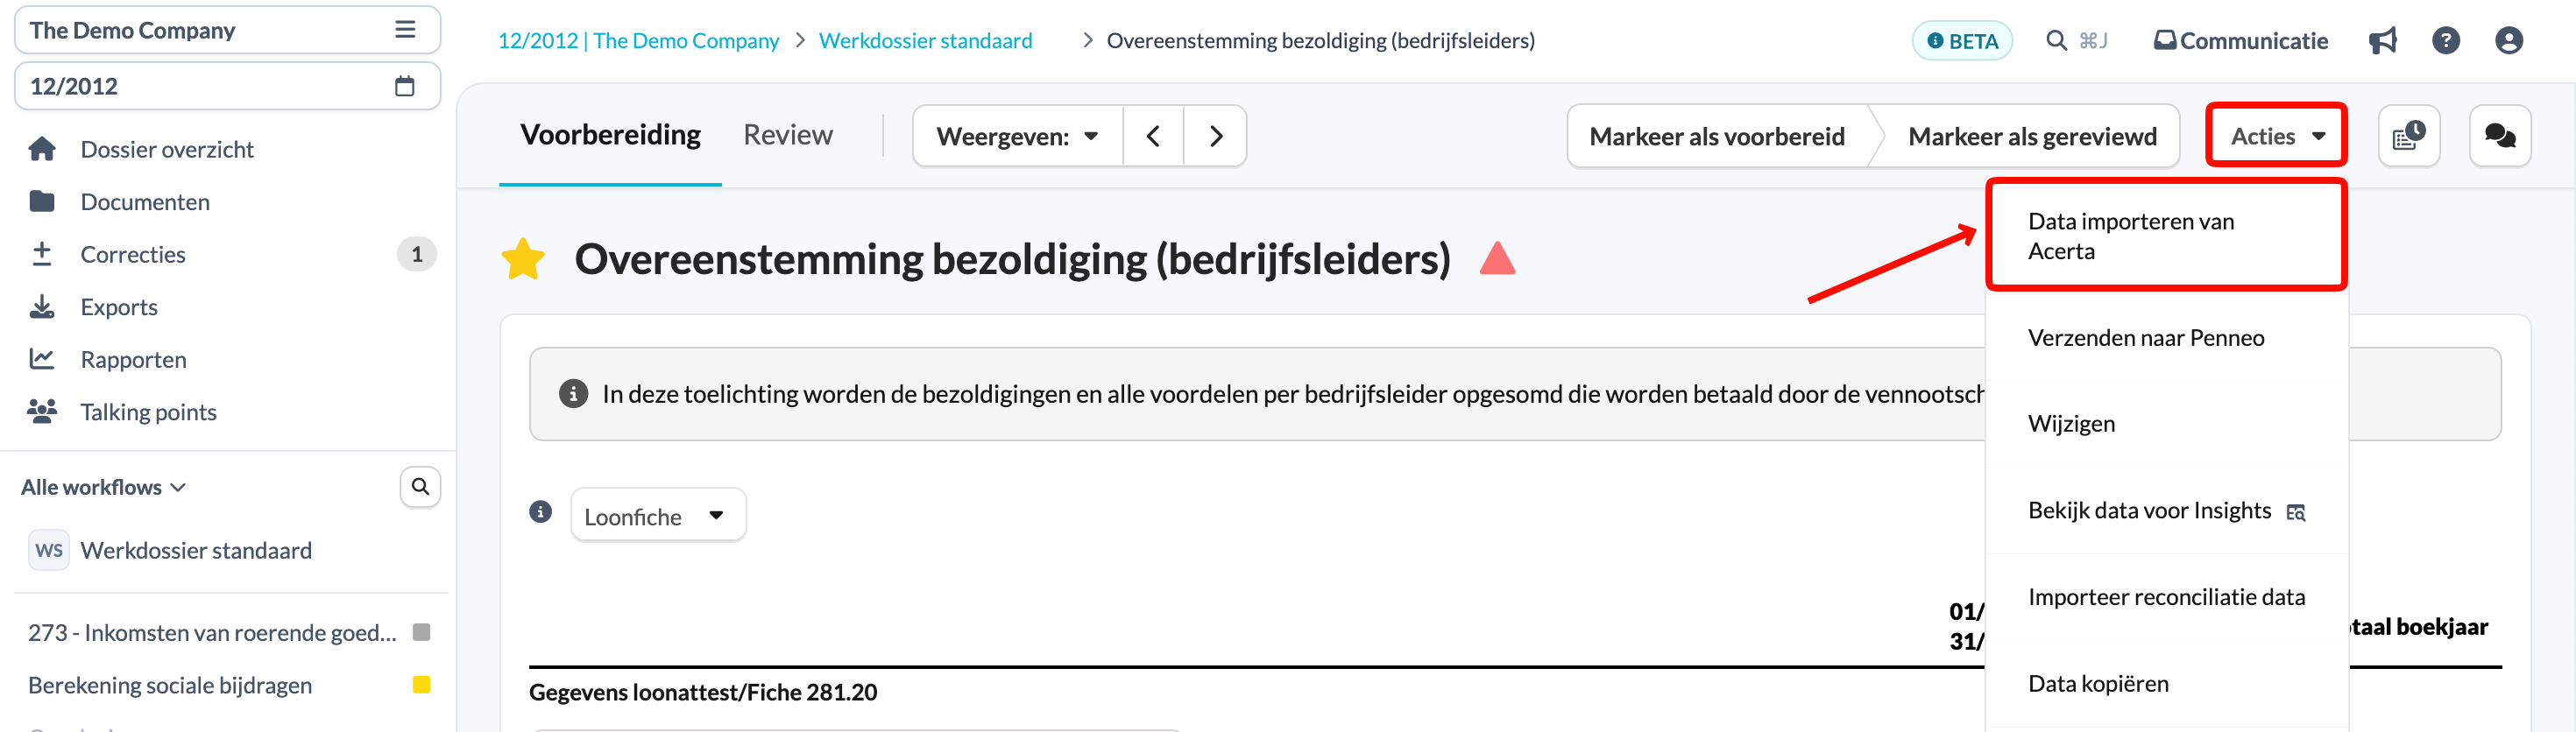Go to the previous item with the left chevron

click(1153, 136)
